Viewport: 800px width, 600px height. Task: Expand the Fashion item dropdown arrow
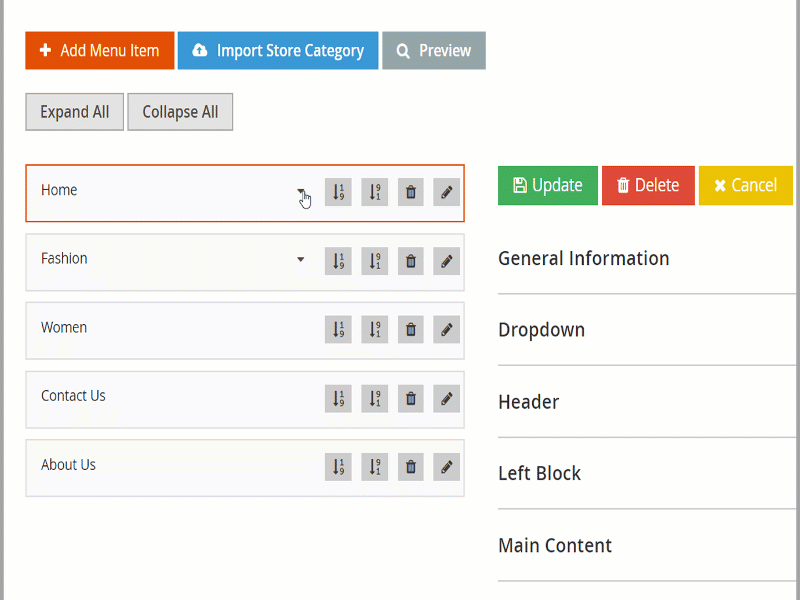(x=301, y=260)
